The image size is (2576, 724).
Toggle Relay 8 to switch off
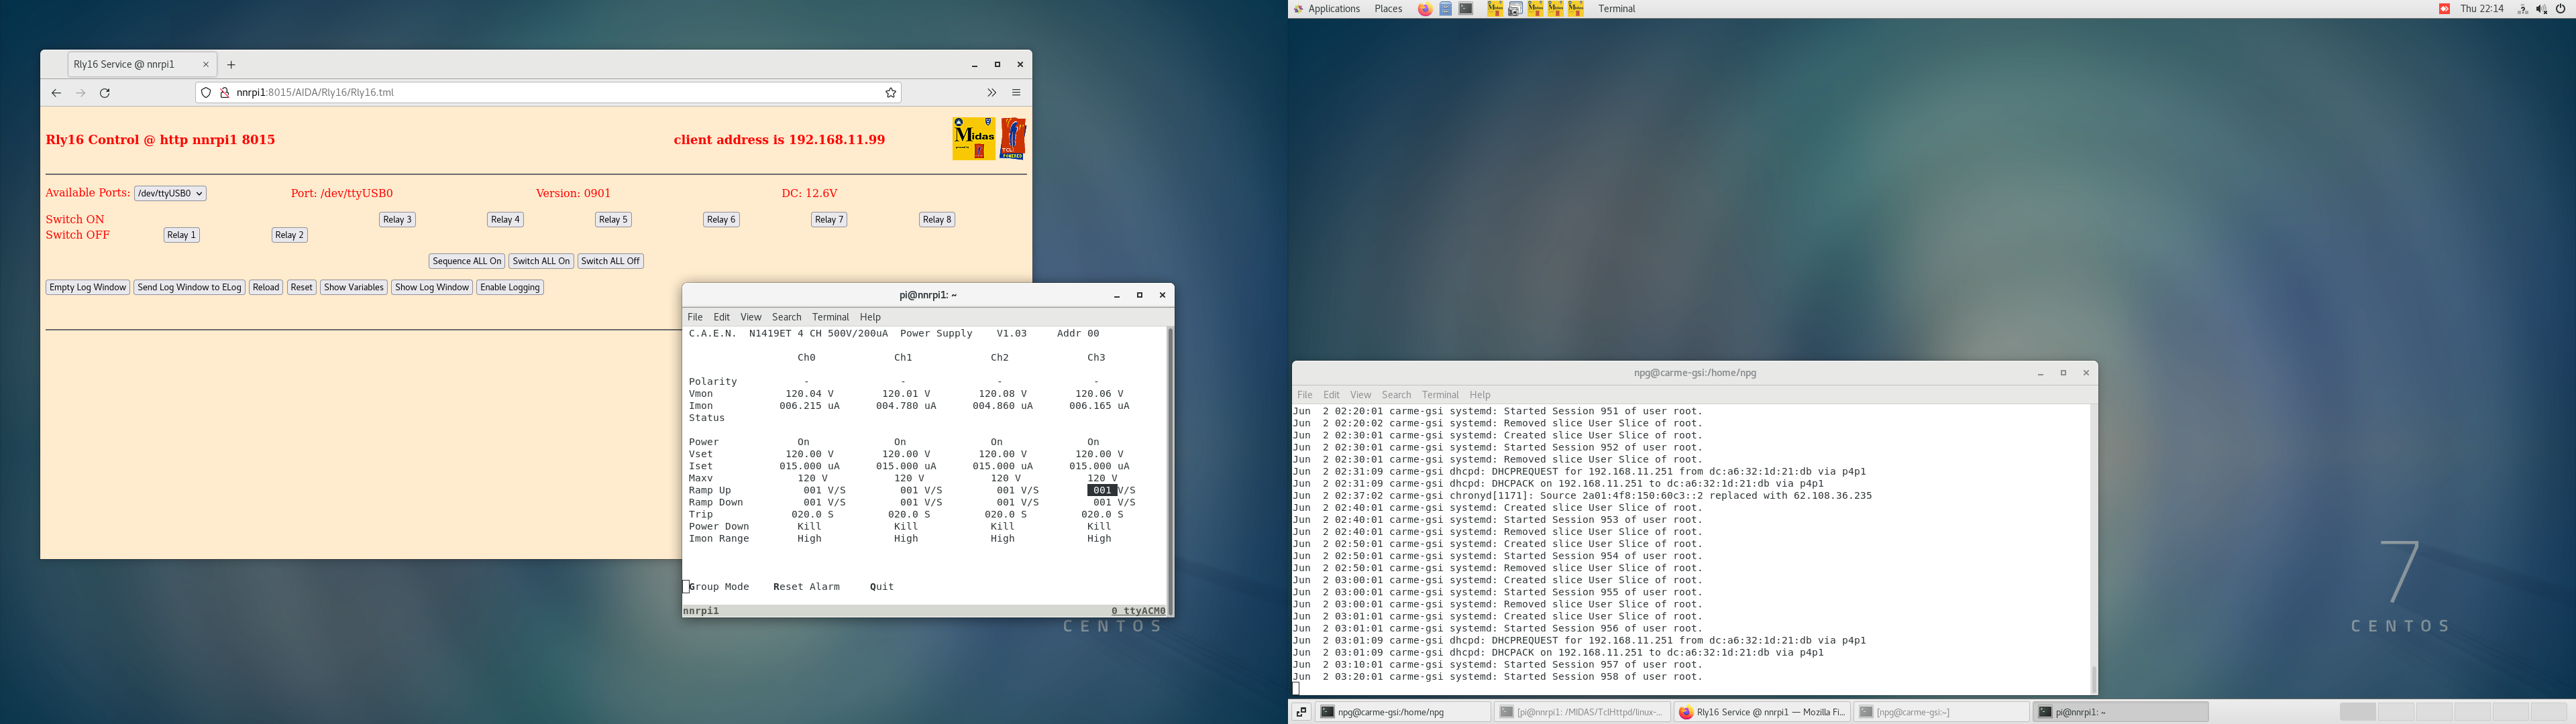[x=937, y=220]
